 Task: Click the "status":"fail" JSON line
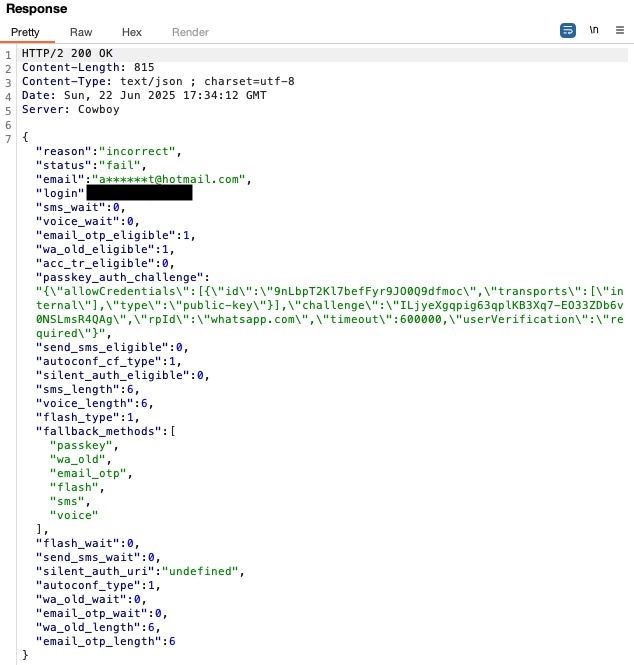pos(91,165)
